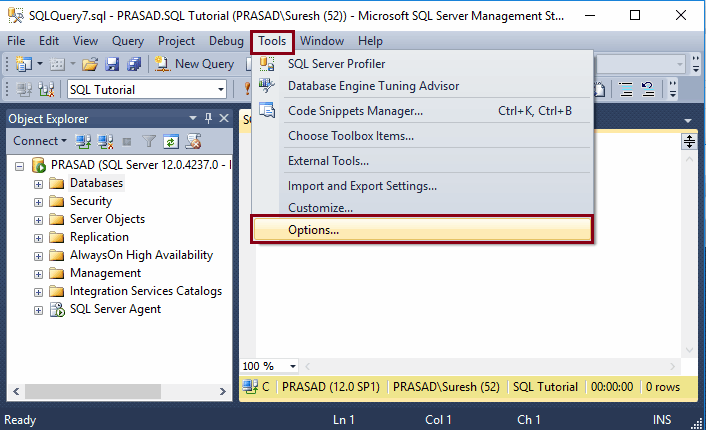Click the Decrease Indent toolbar icon
Image resolution: width=706 pixels, height=430 pixels.
(648, 90)
